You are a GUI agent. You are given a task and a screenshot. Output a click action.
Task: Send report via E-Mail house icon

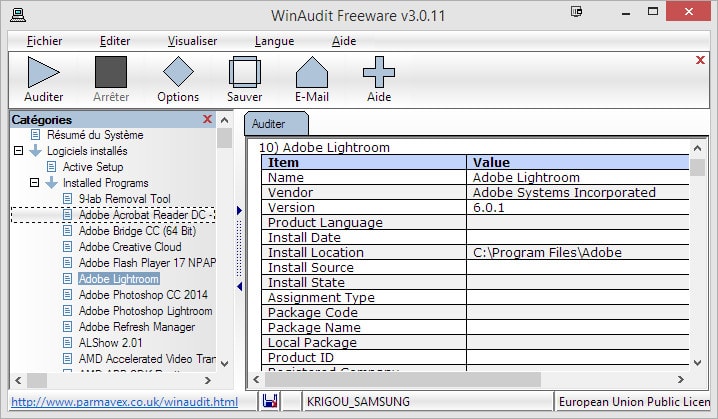point(312,71)
